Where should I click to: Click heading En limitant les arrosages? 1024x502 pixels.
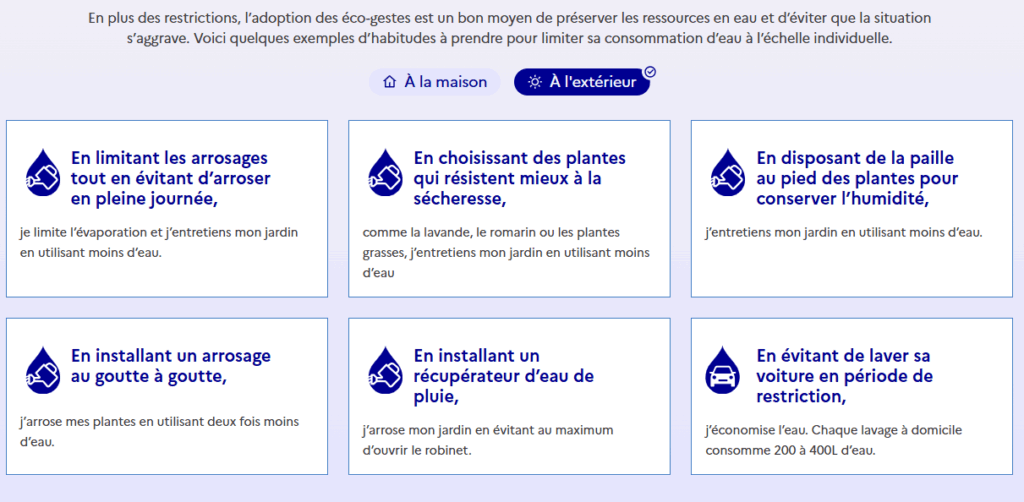(170, 179)
